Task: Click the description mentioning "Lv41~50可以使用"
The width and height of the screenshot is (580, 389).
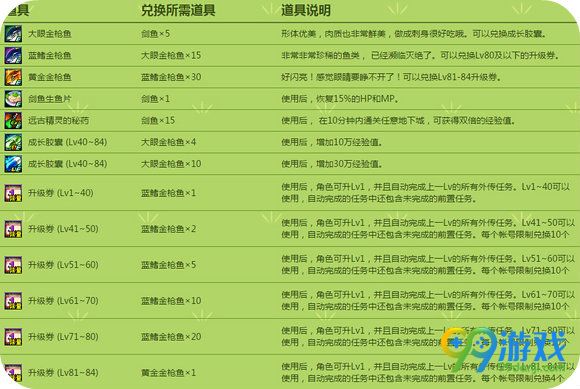Action: pos(428,229)
